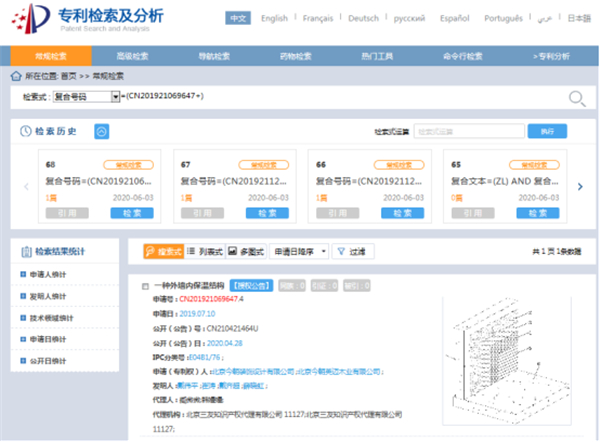600x442 pixels.
Task: Expand 公开日统计 plus icon
Action: coord(23,360)
